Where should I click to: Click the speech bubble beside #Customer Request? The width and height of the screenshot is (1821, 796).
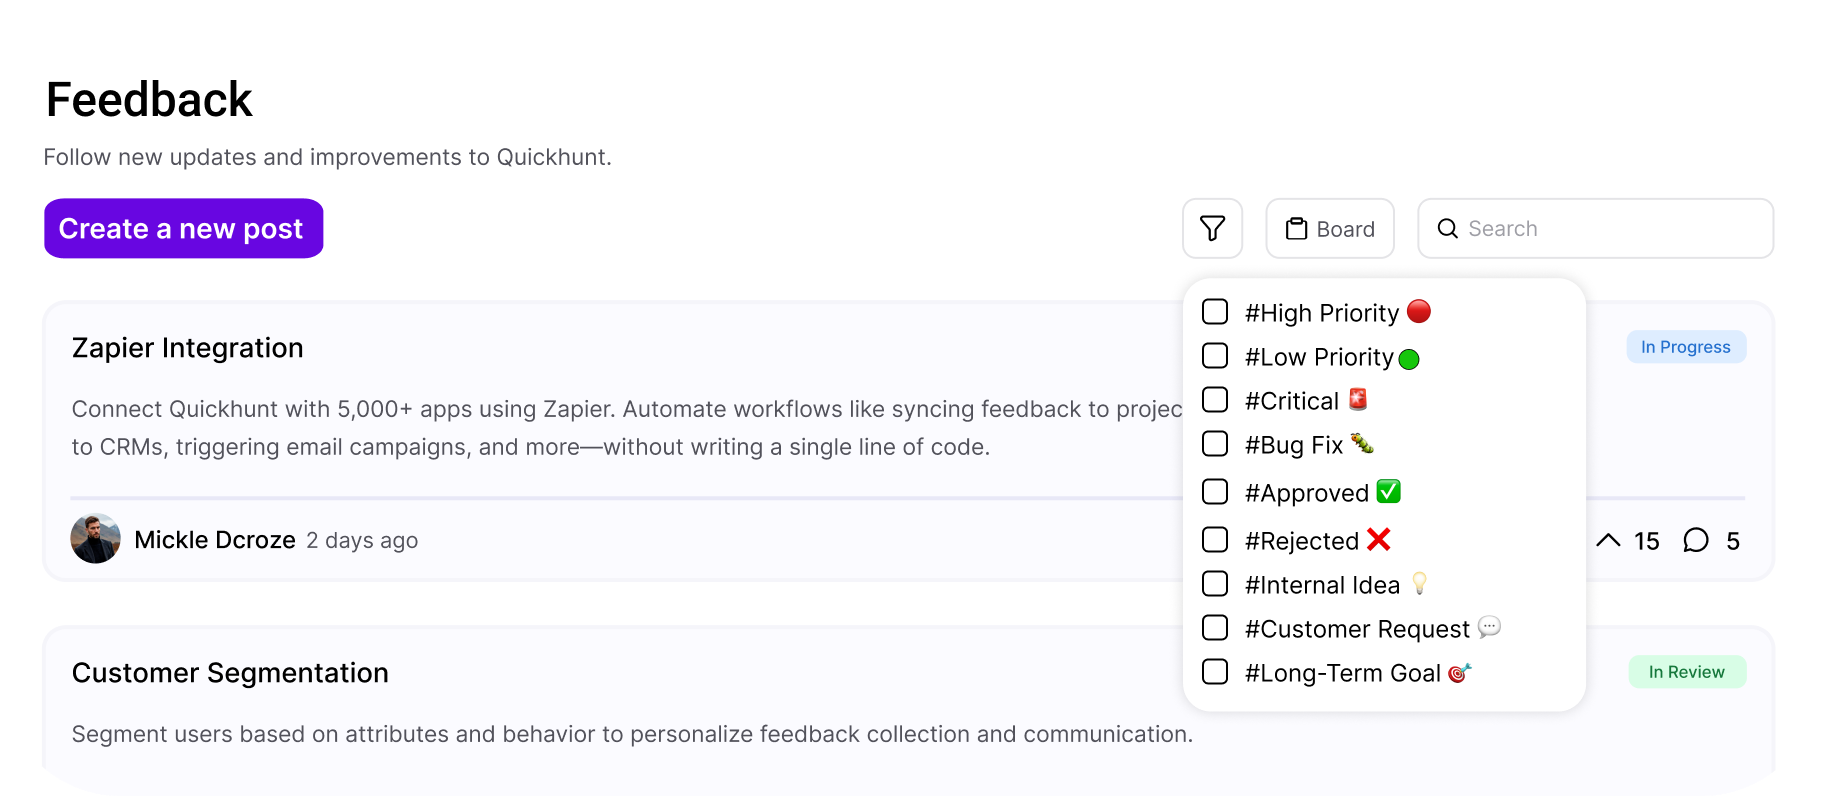click(1489, 627)
